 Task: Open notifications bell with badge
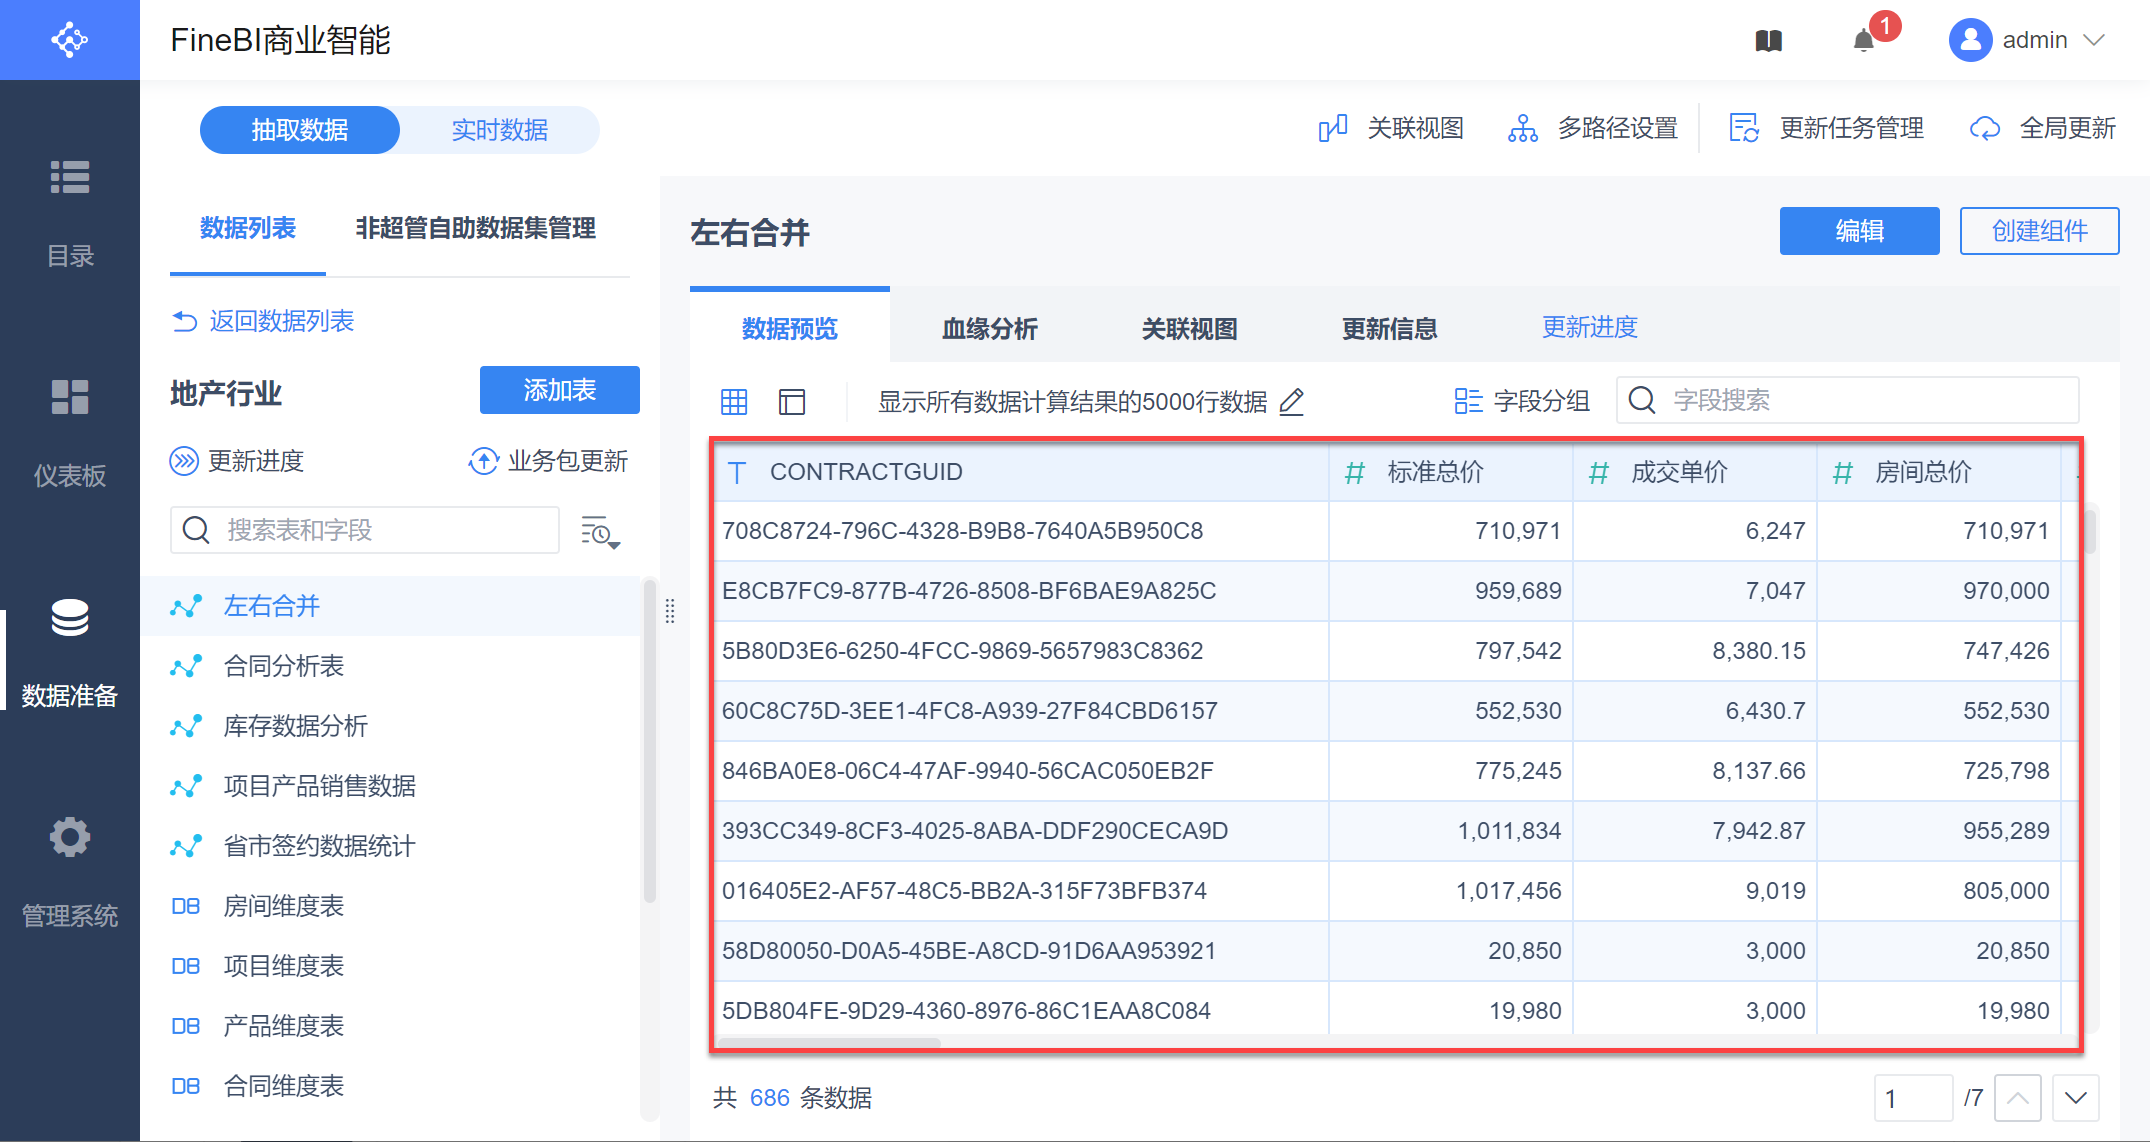click(1864, 41)
